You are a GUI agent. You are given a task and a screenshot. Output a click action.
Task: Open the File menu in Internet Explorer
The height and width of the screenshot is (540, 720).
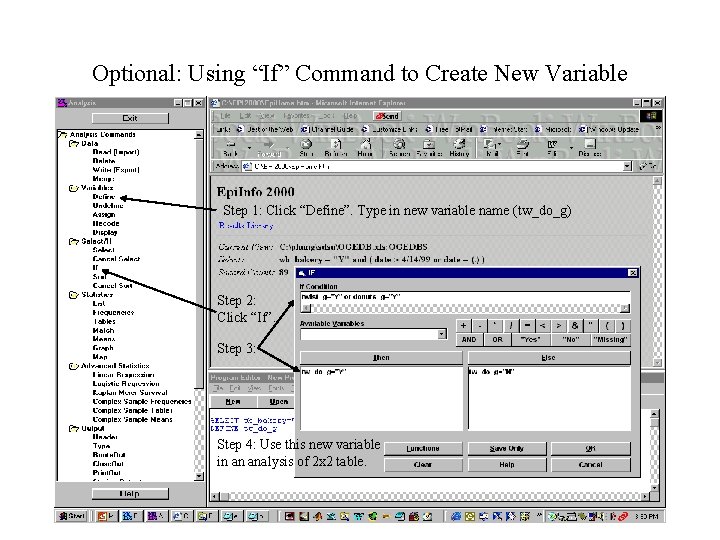click(x=226, y=116)
